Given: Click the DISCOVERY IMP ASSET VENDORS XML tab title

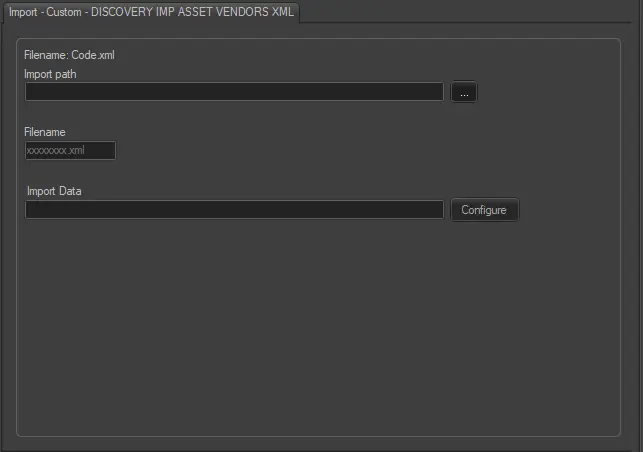Looking at the screenshot, I should tap(192, 11).
